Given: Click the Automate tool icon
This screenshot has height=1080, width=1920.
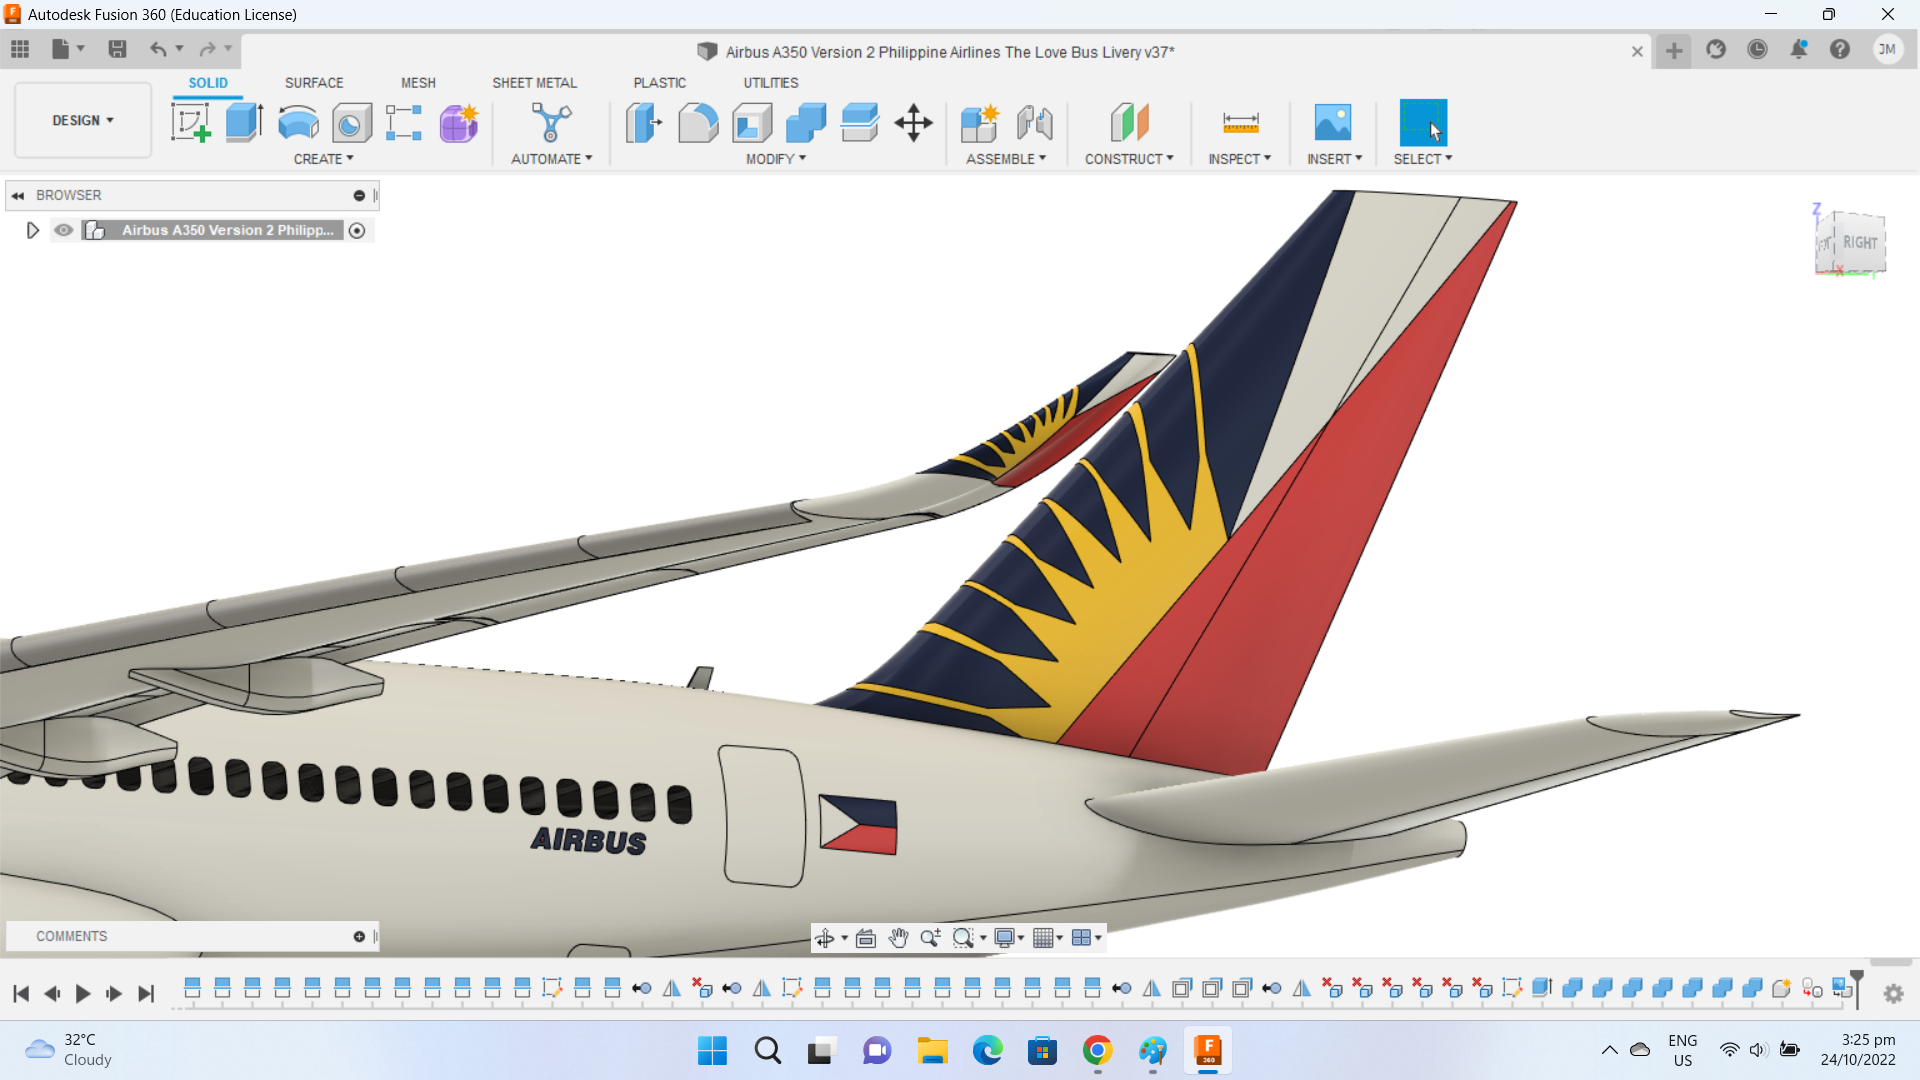Looking at the screenshot, I should coord(551,123).
